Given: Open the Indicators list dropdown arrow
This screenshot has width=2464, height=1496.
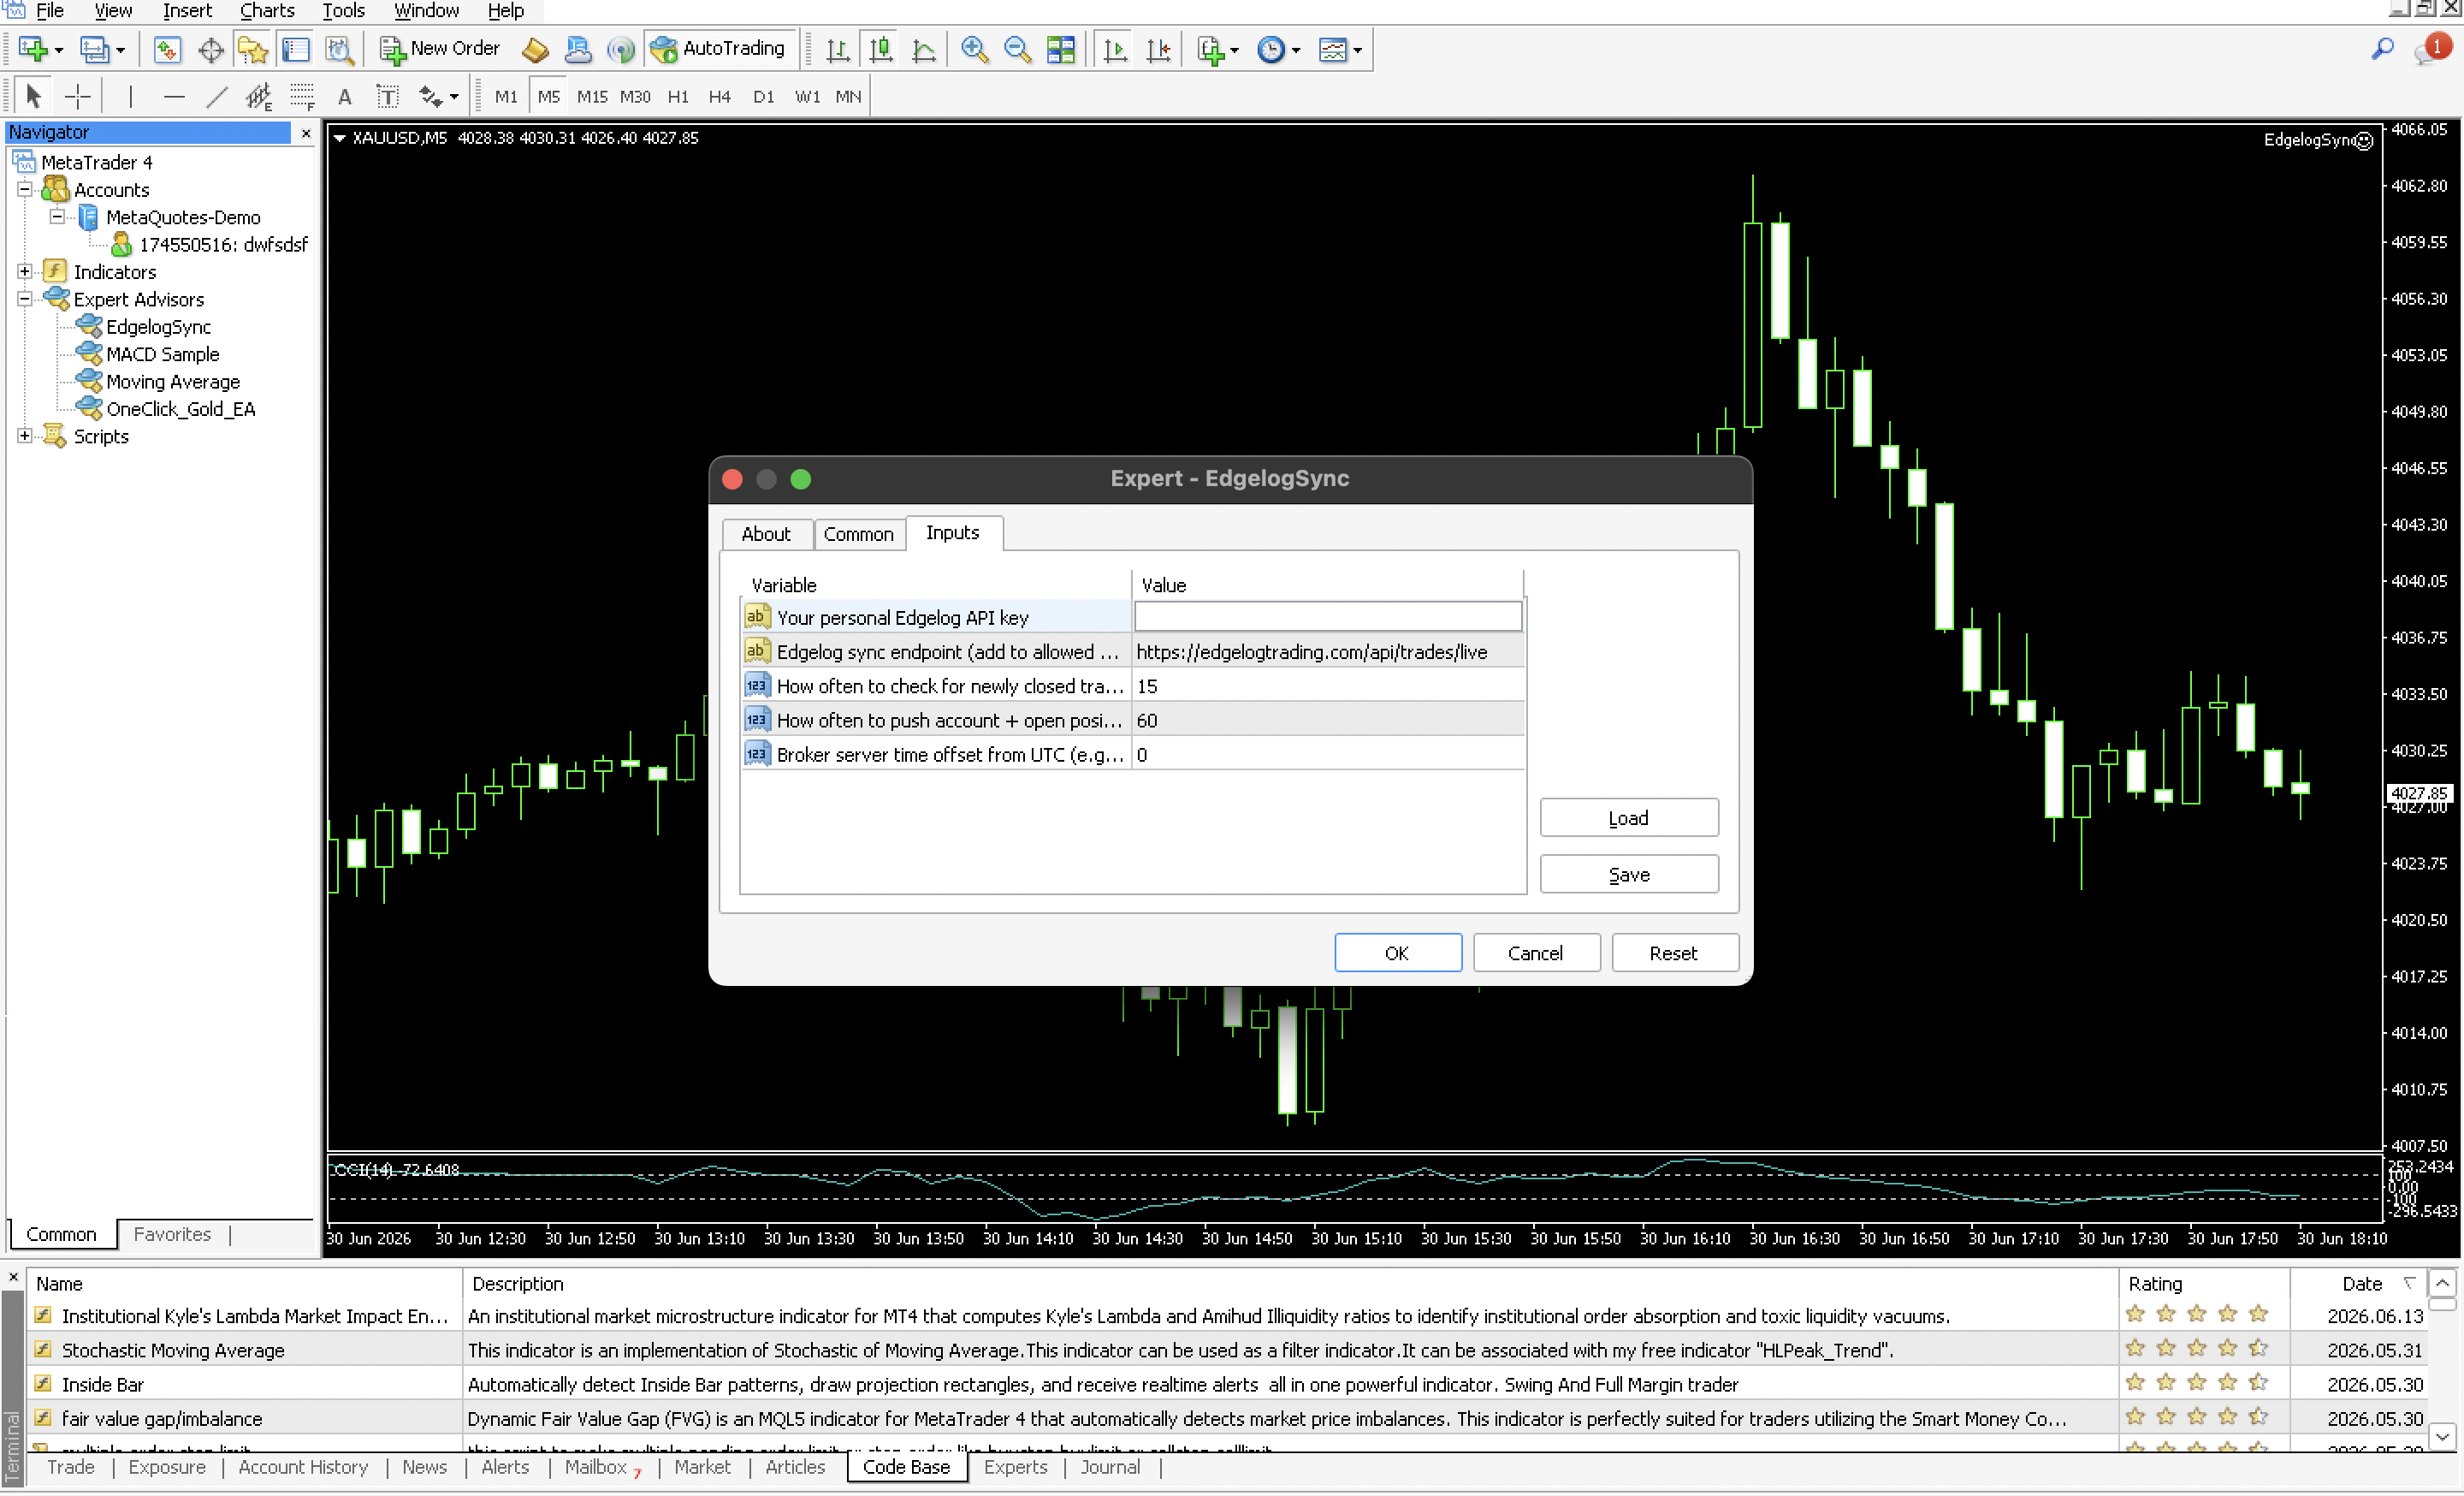Looking at the screenshot, I should pos(1235,50).
